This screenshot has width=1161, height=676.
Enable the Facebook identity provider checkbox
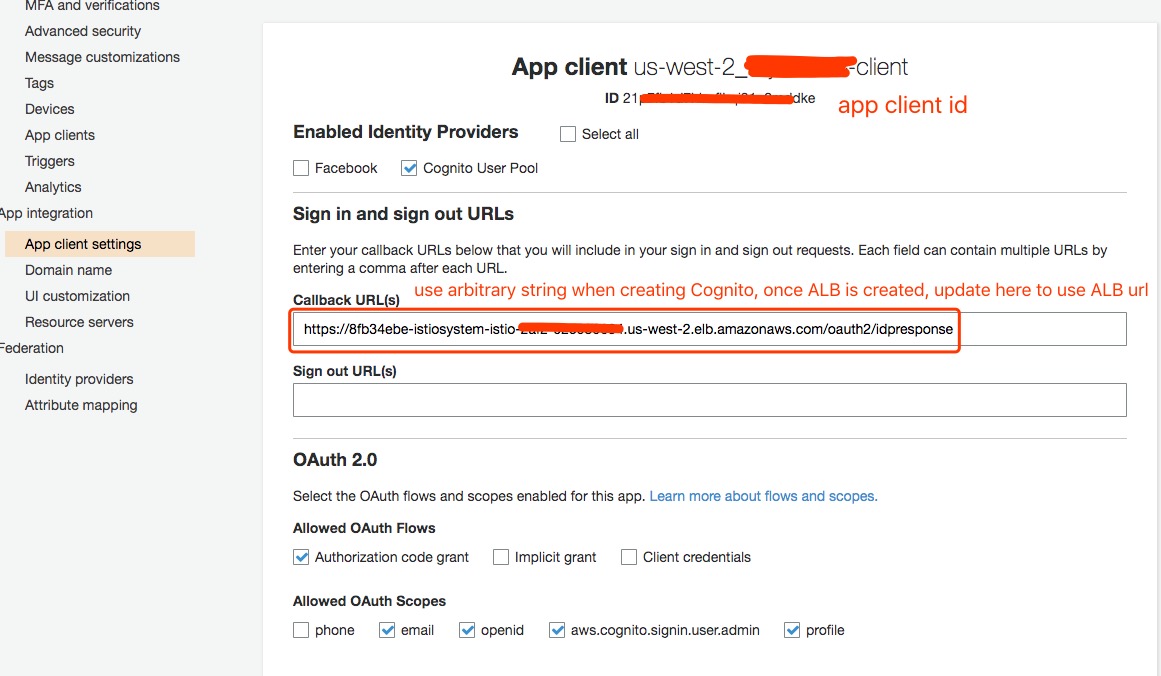click(x=301, y=168)
